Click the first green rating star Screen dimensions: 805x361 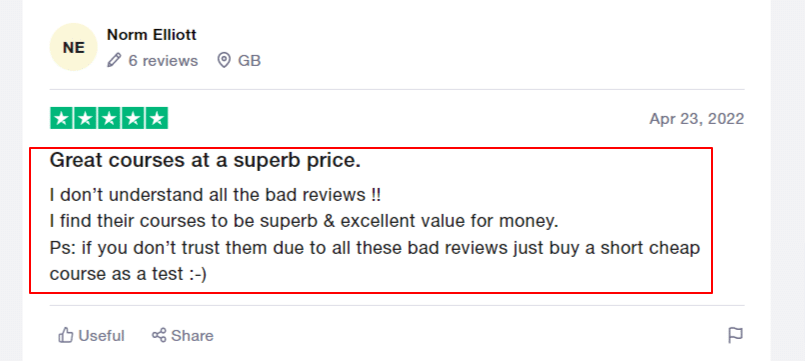[62, 119]
